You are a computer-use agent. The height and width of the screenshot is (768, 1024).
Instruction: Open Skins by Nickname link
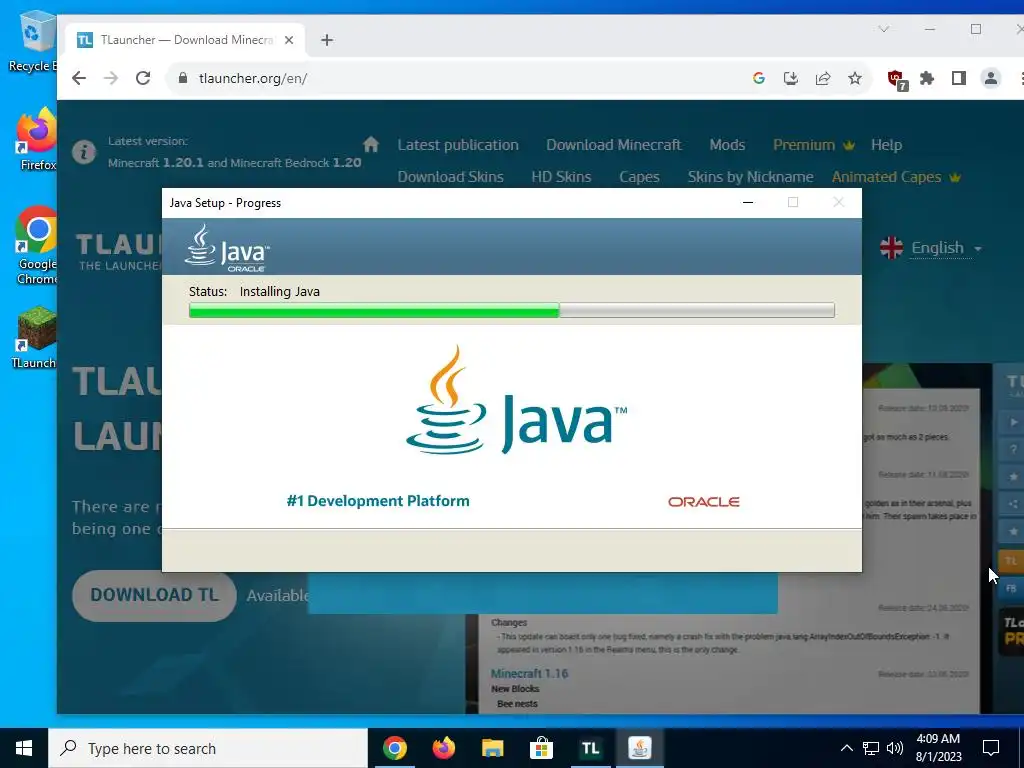click(x=750, y=177)
